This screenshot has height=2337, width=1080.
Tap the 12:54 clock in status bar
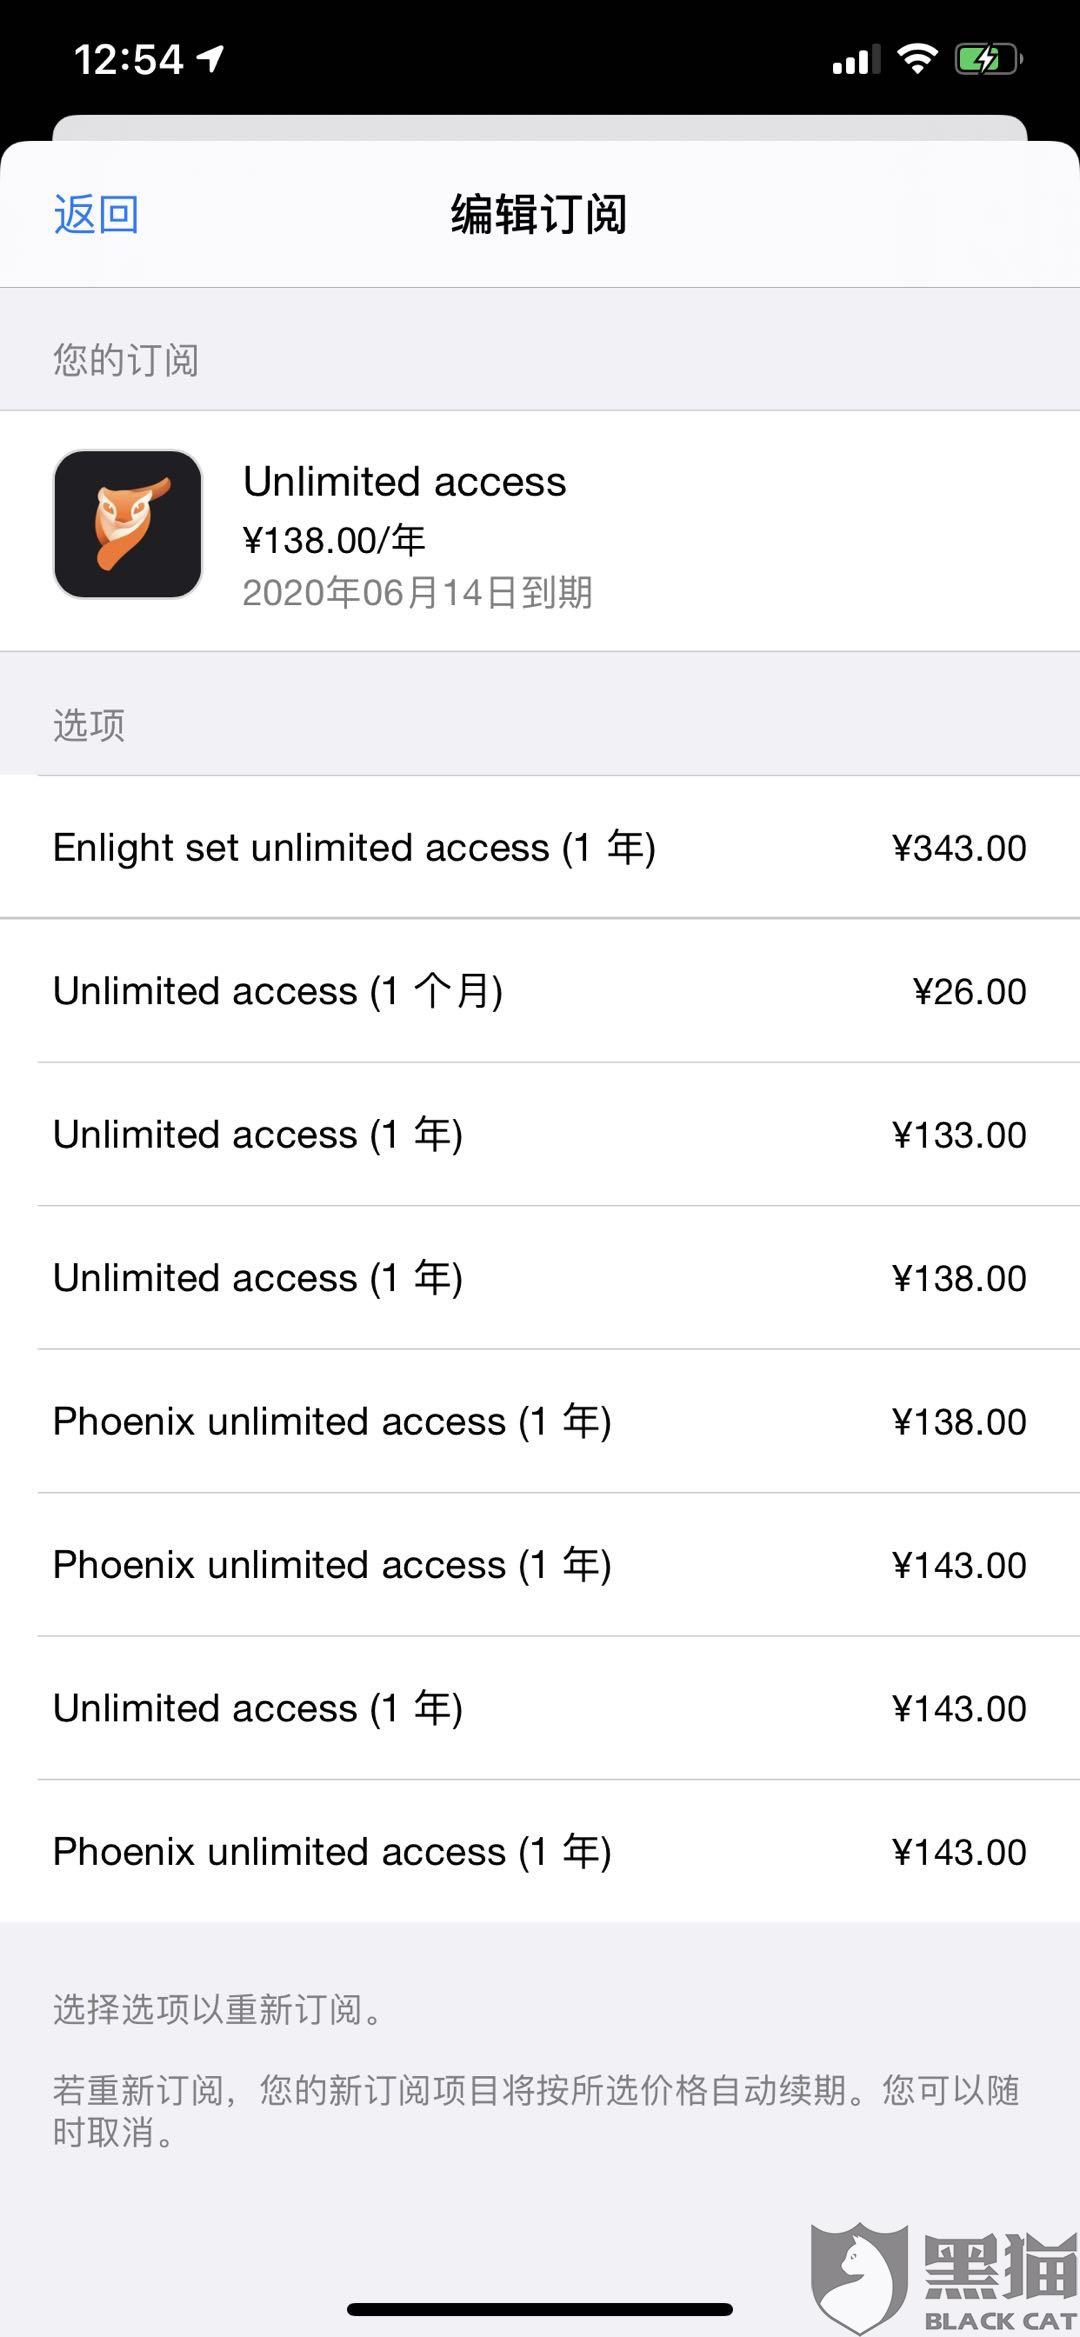pos(128,60)
